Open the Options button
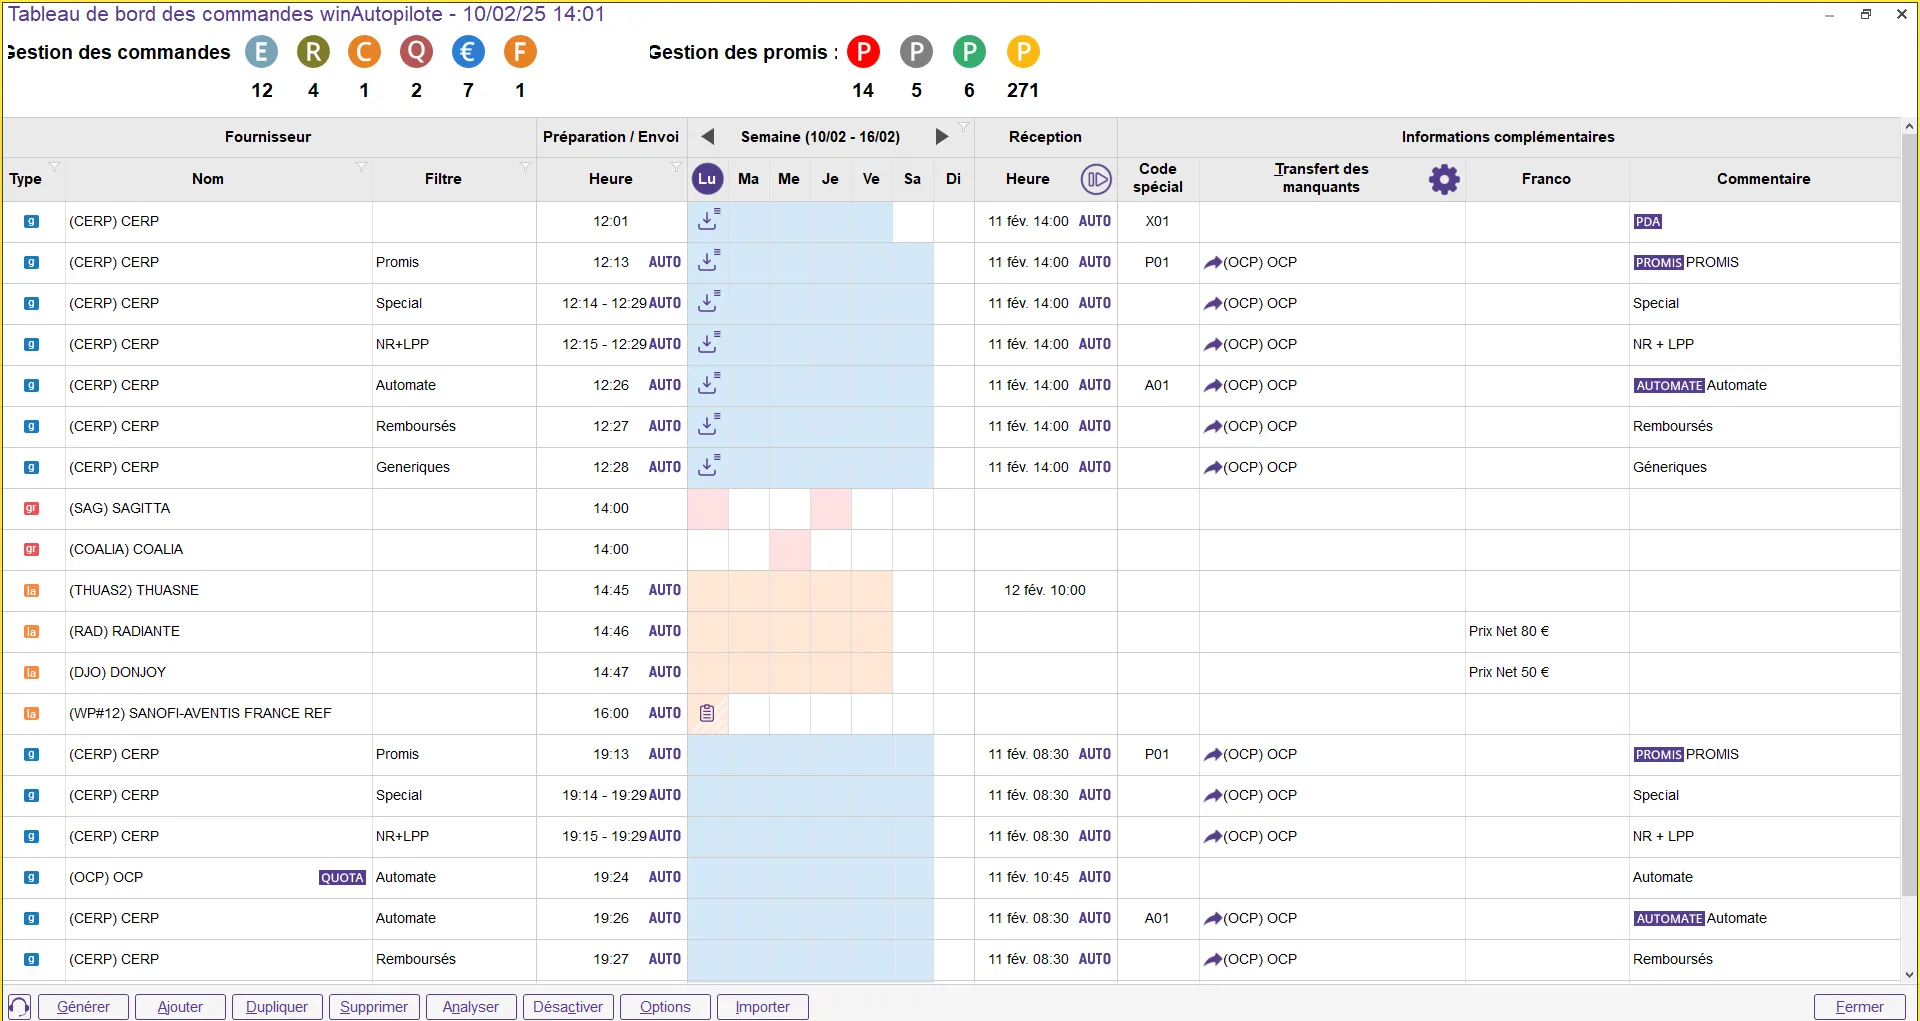 (665, 1007)
